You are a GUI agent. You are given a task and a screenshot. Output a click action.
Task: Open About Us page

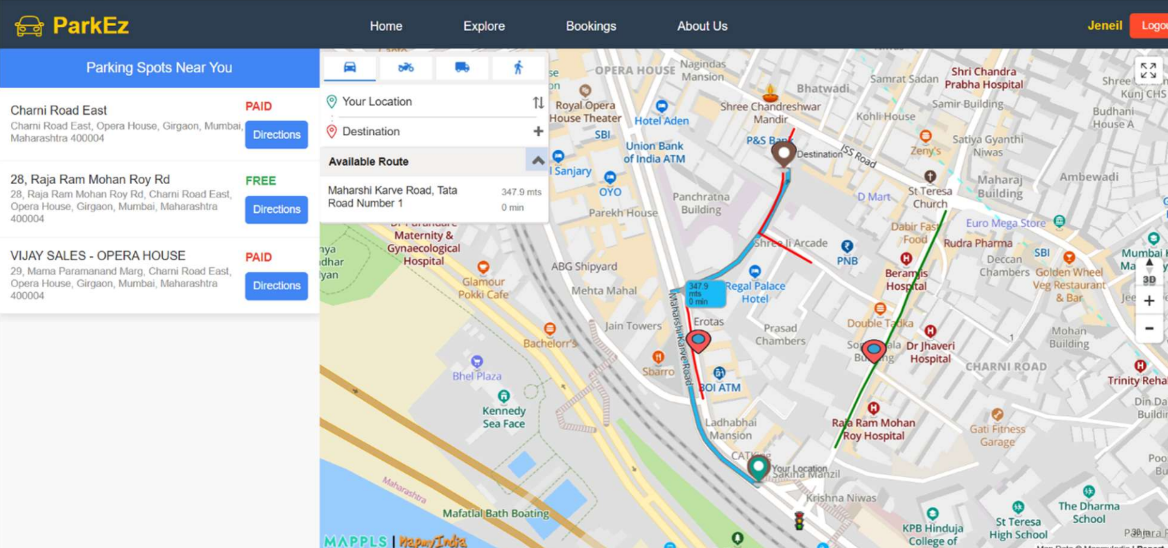tap(702, 26)
